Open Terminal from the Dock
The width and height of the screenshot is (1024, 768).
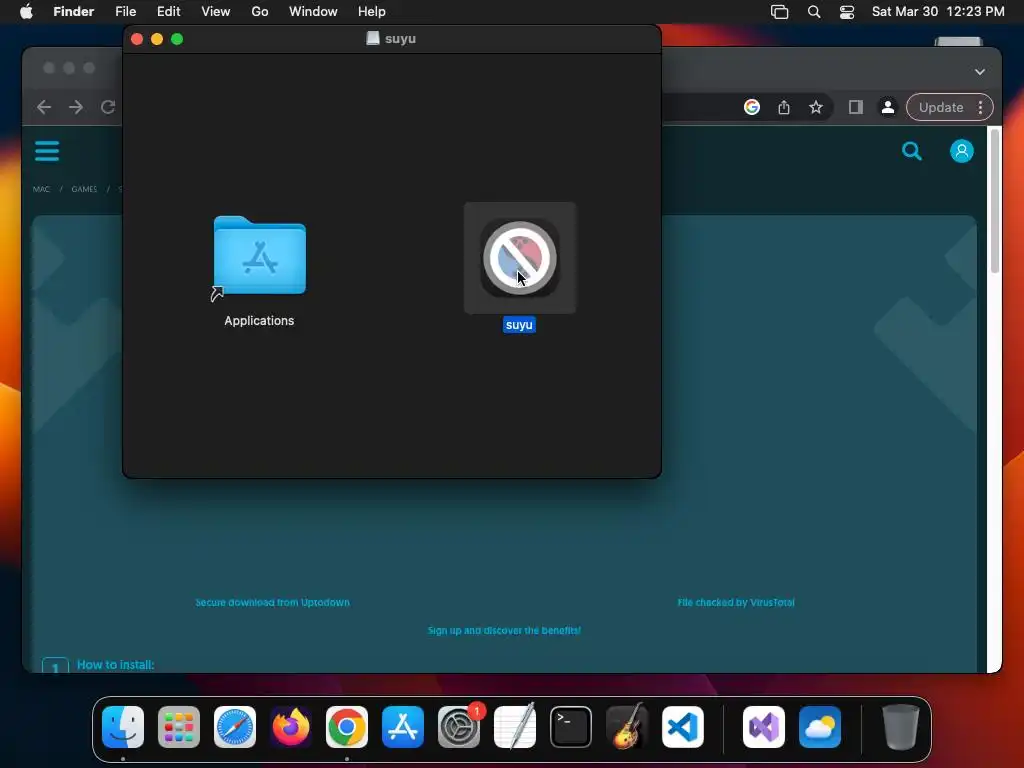(571, 727)
